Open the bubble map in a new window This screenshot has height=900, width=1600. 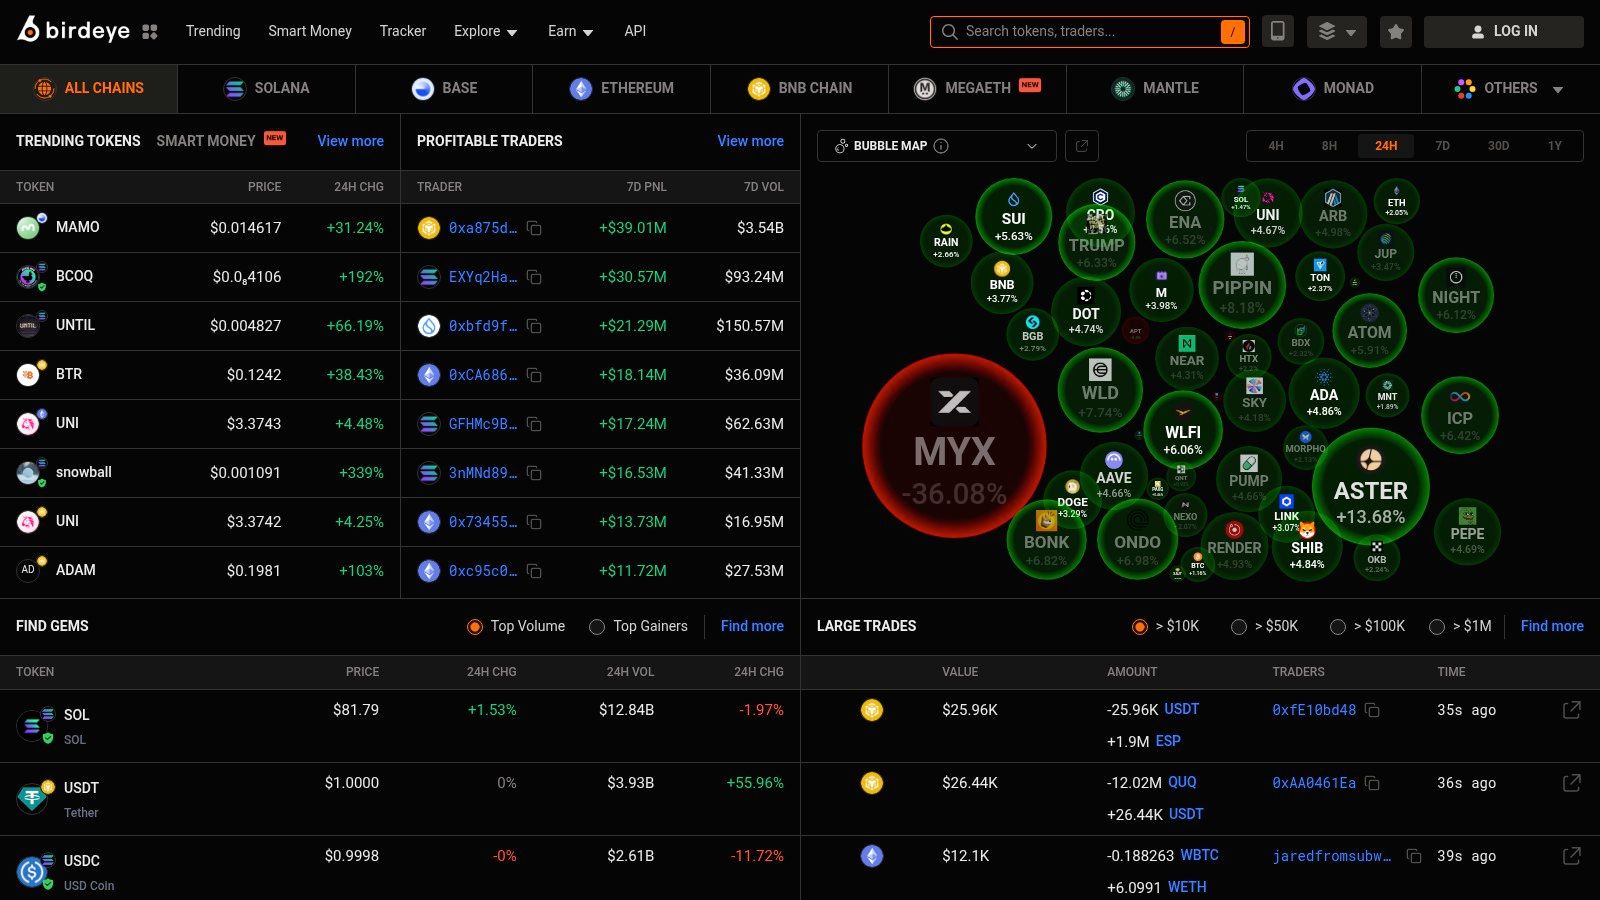point(1082,146)
